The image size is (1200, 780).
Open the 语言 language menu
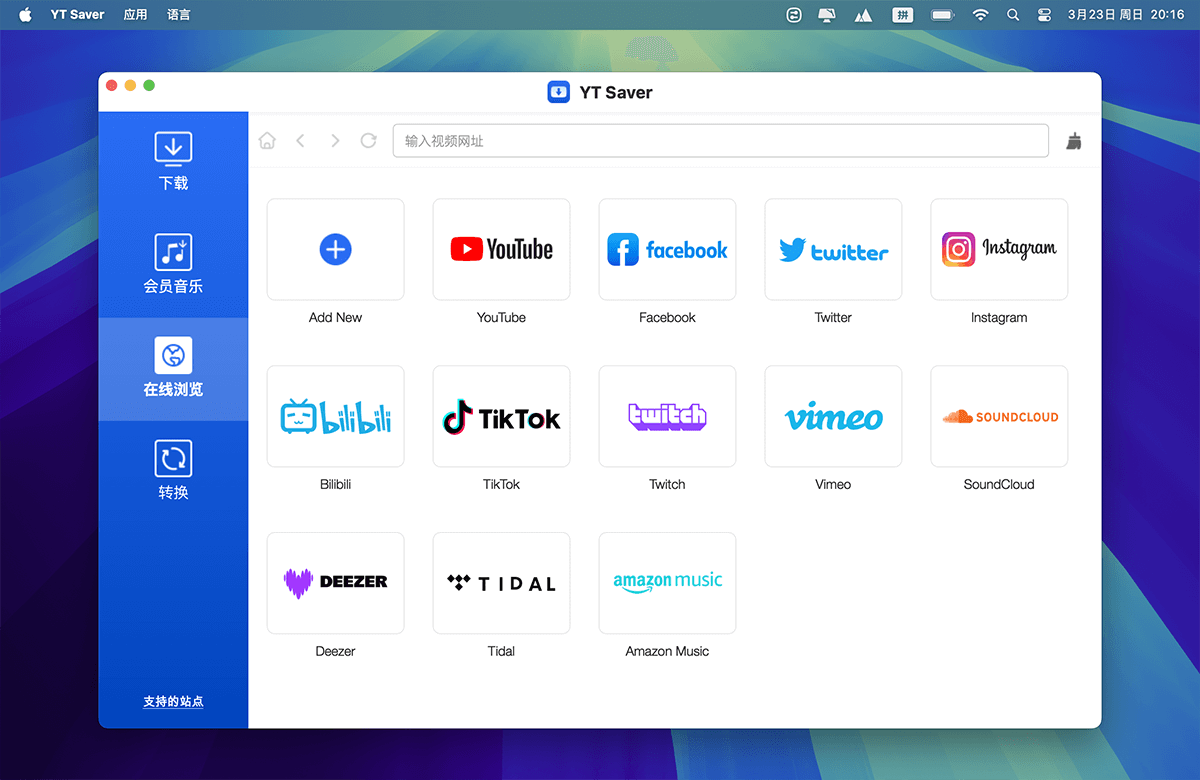tap(179, 15)
